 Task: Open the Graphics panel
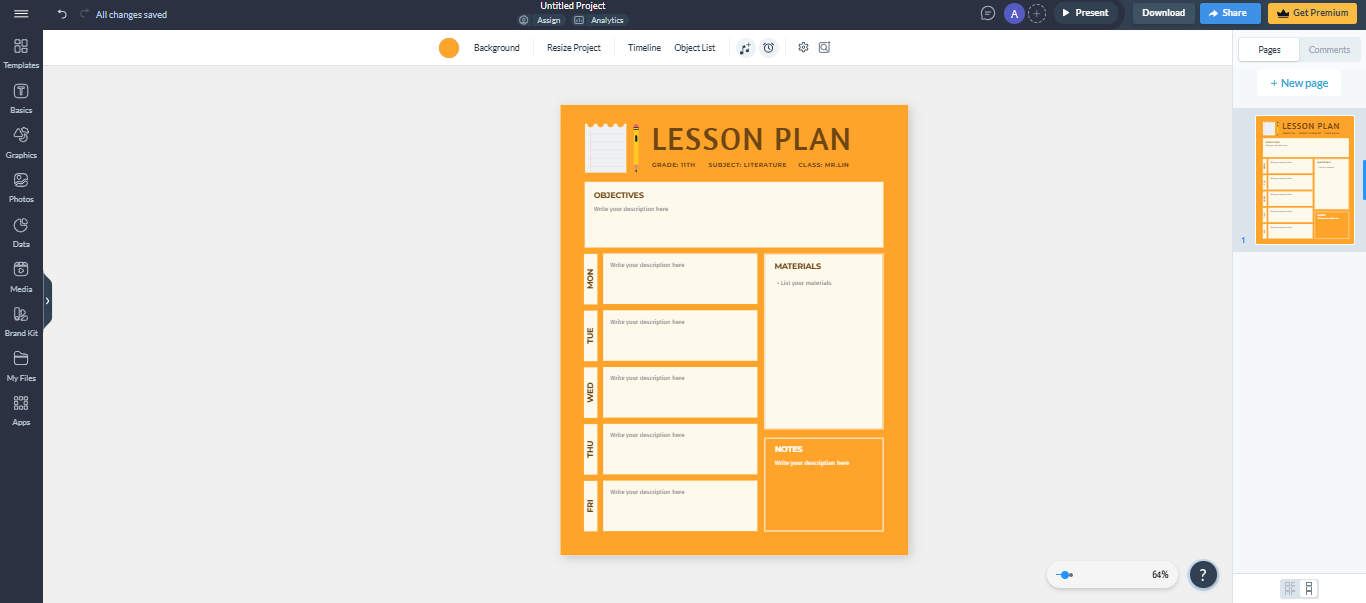point(20,140)
